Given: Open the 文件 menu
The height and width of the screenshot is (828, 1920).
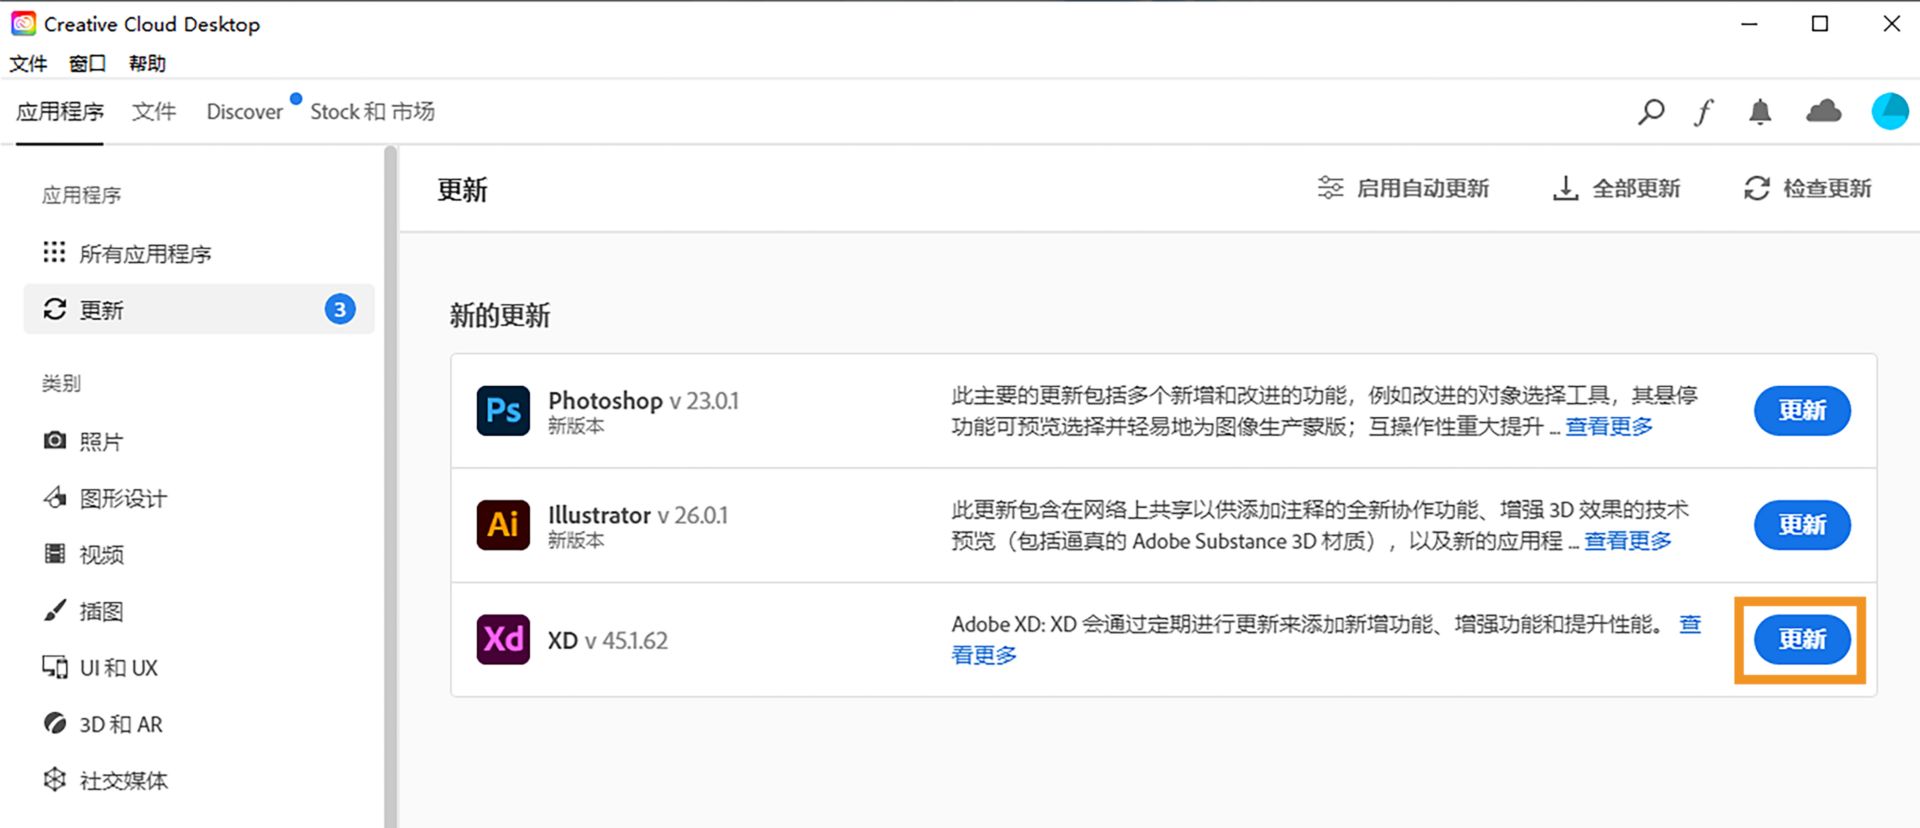Looking at the screenshot, I should click(28, 64).
